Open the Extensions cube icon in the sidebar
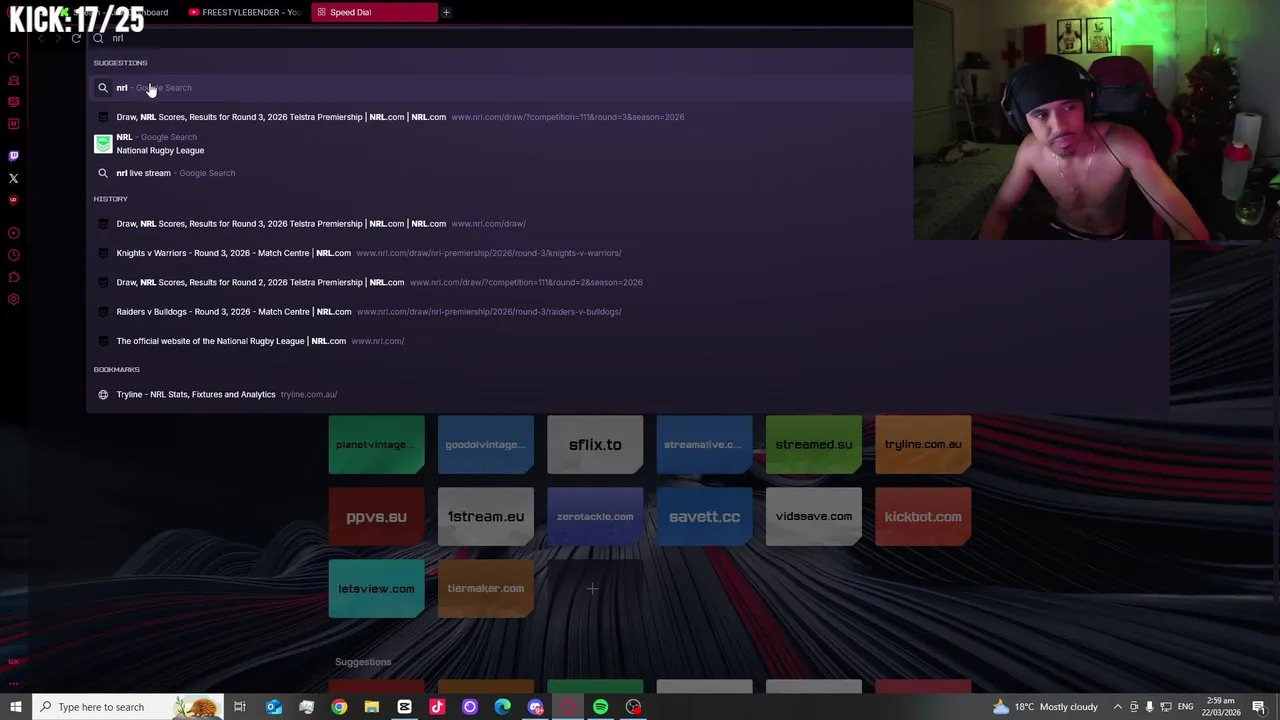The image size is (1280, 720). point(13,277)
